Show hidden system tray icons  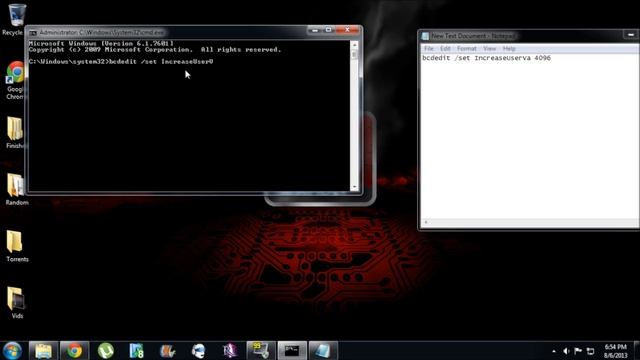[x=554, y=351]
